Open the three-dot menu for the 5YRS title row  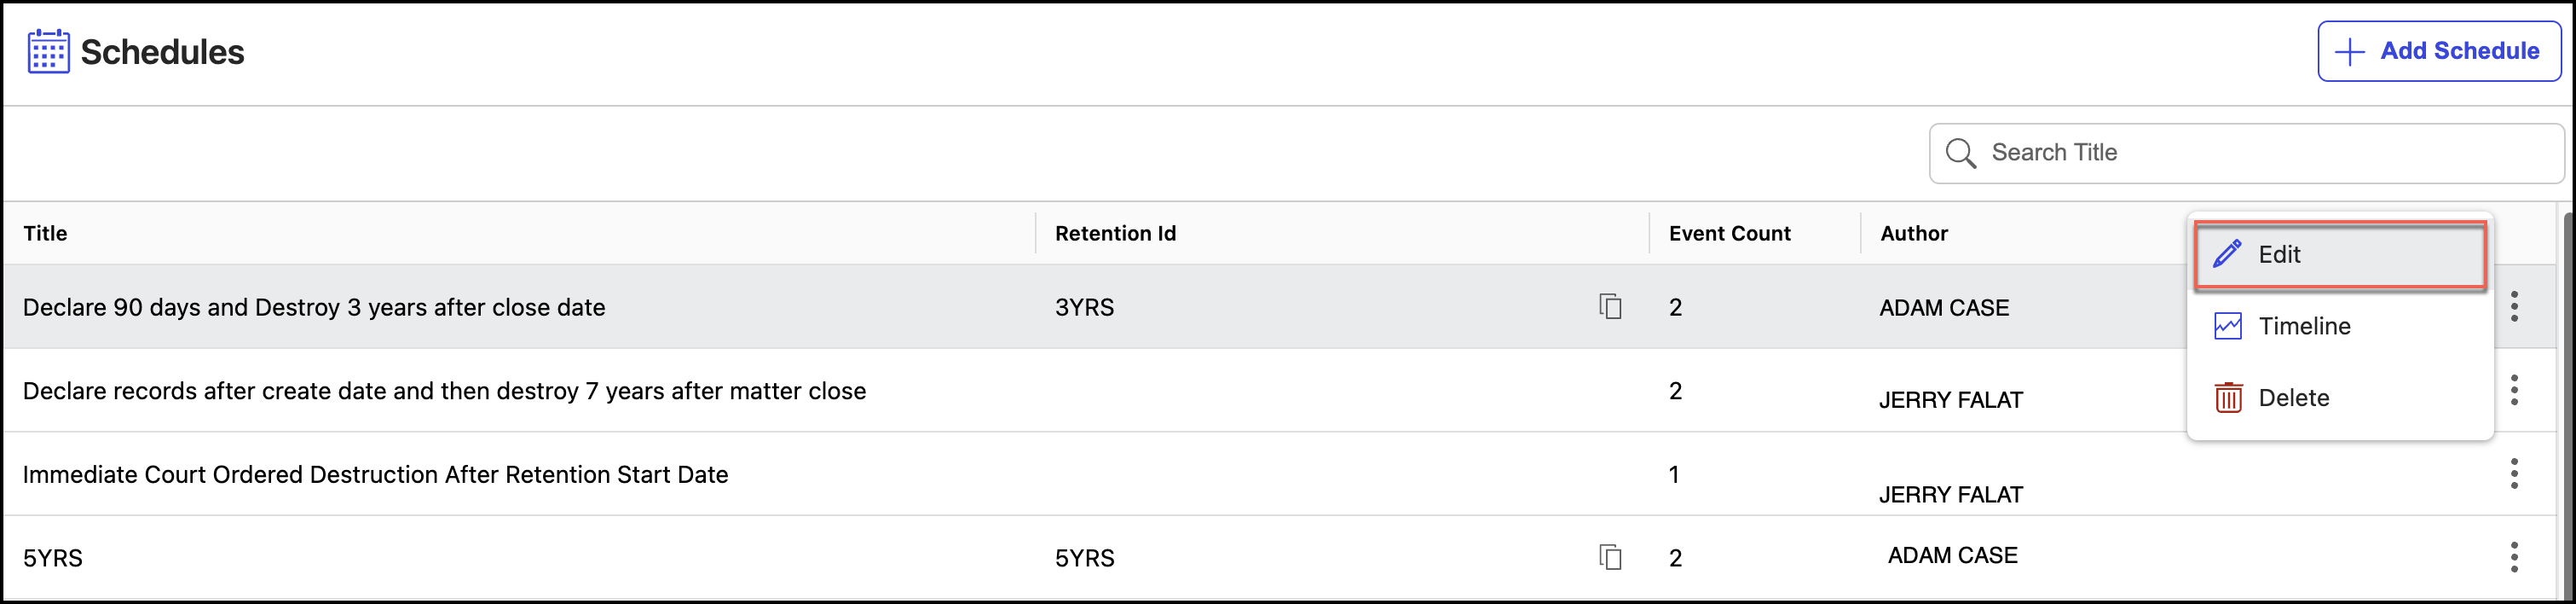[x=2513, y=557]
